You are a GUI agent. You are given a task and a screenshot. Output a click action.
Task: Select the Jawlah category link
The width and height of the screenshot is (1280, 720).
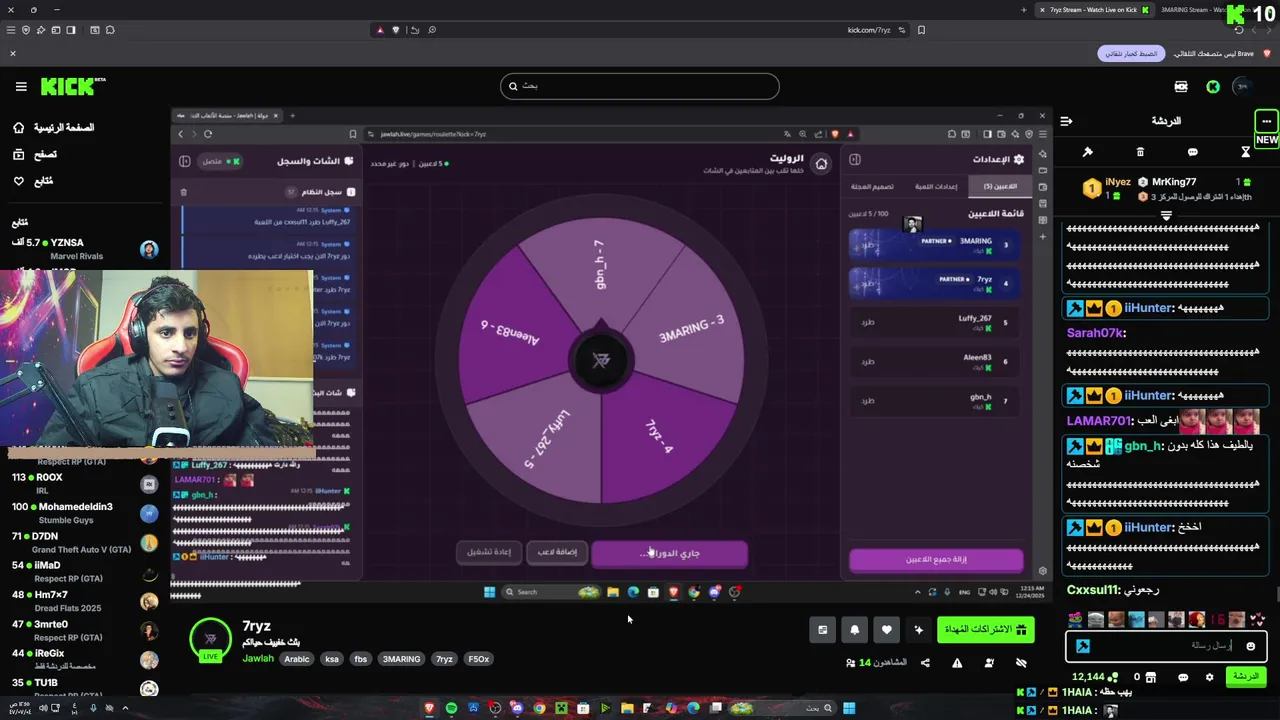point(257,659)
